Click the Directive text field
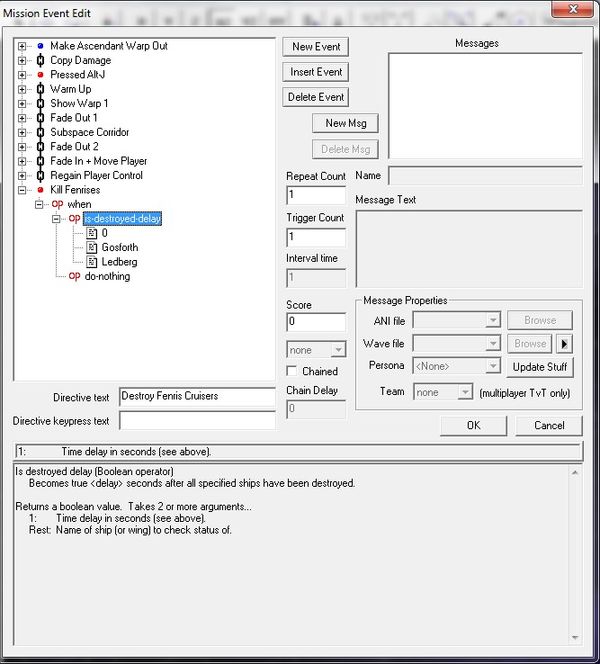The height and width of the screenshot is (664, 600). pos(196,396)
